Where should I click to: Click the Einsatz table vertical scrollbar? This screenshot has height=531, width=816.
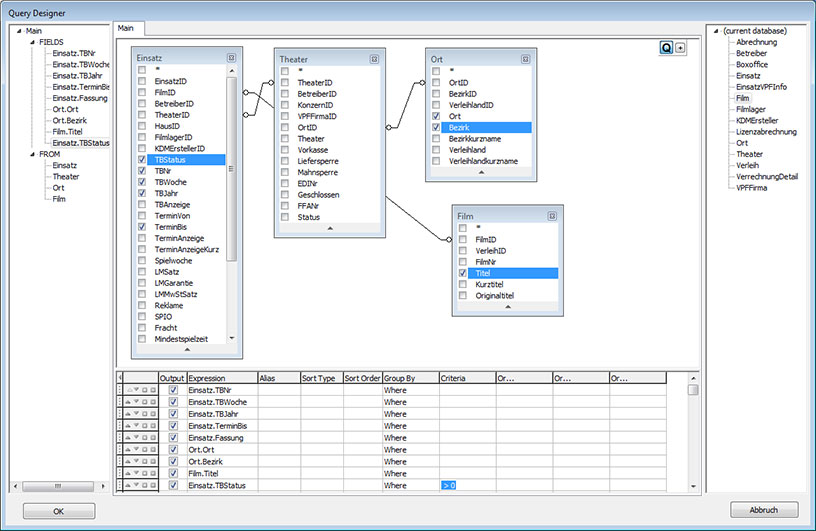click(232, 170)
